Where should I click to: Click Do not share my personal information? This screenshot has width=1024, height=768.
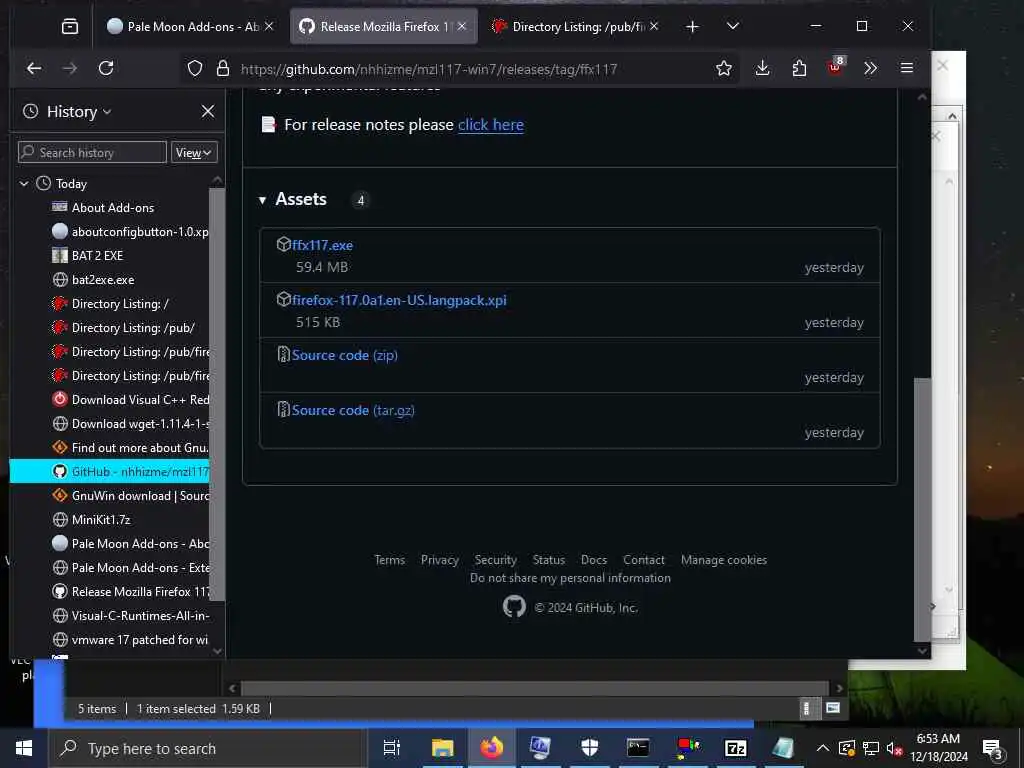(x=570, y=578)
